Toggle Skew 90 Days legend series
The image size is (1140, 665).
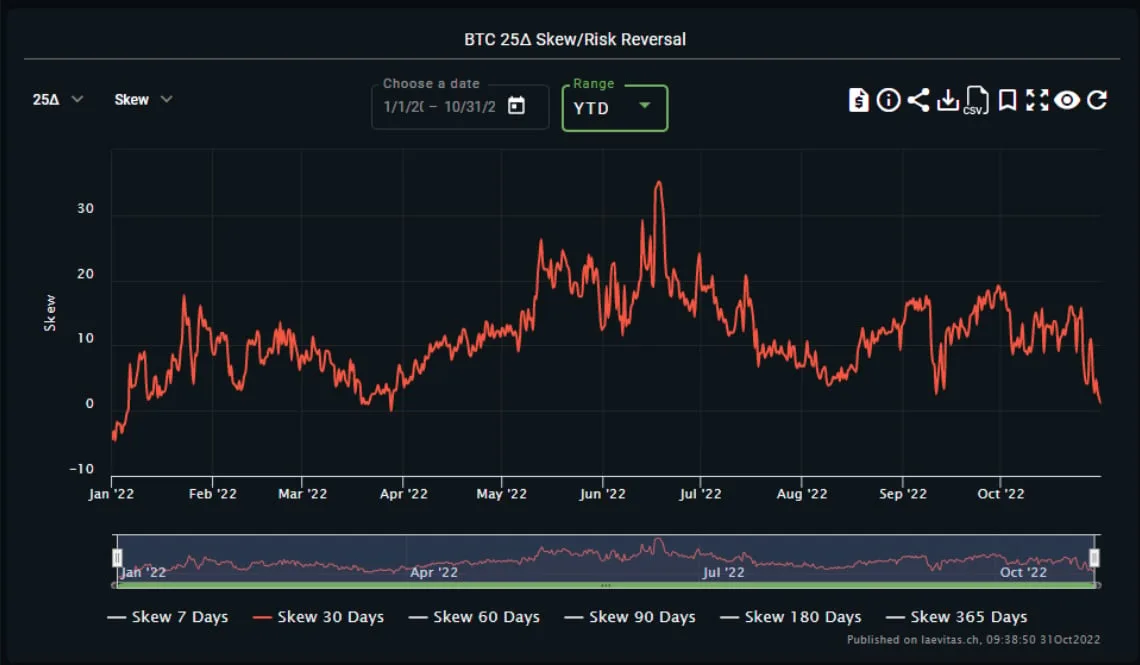[x=630, y=617]
